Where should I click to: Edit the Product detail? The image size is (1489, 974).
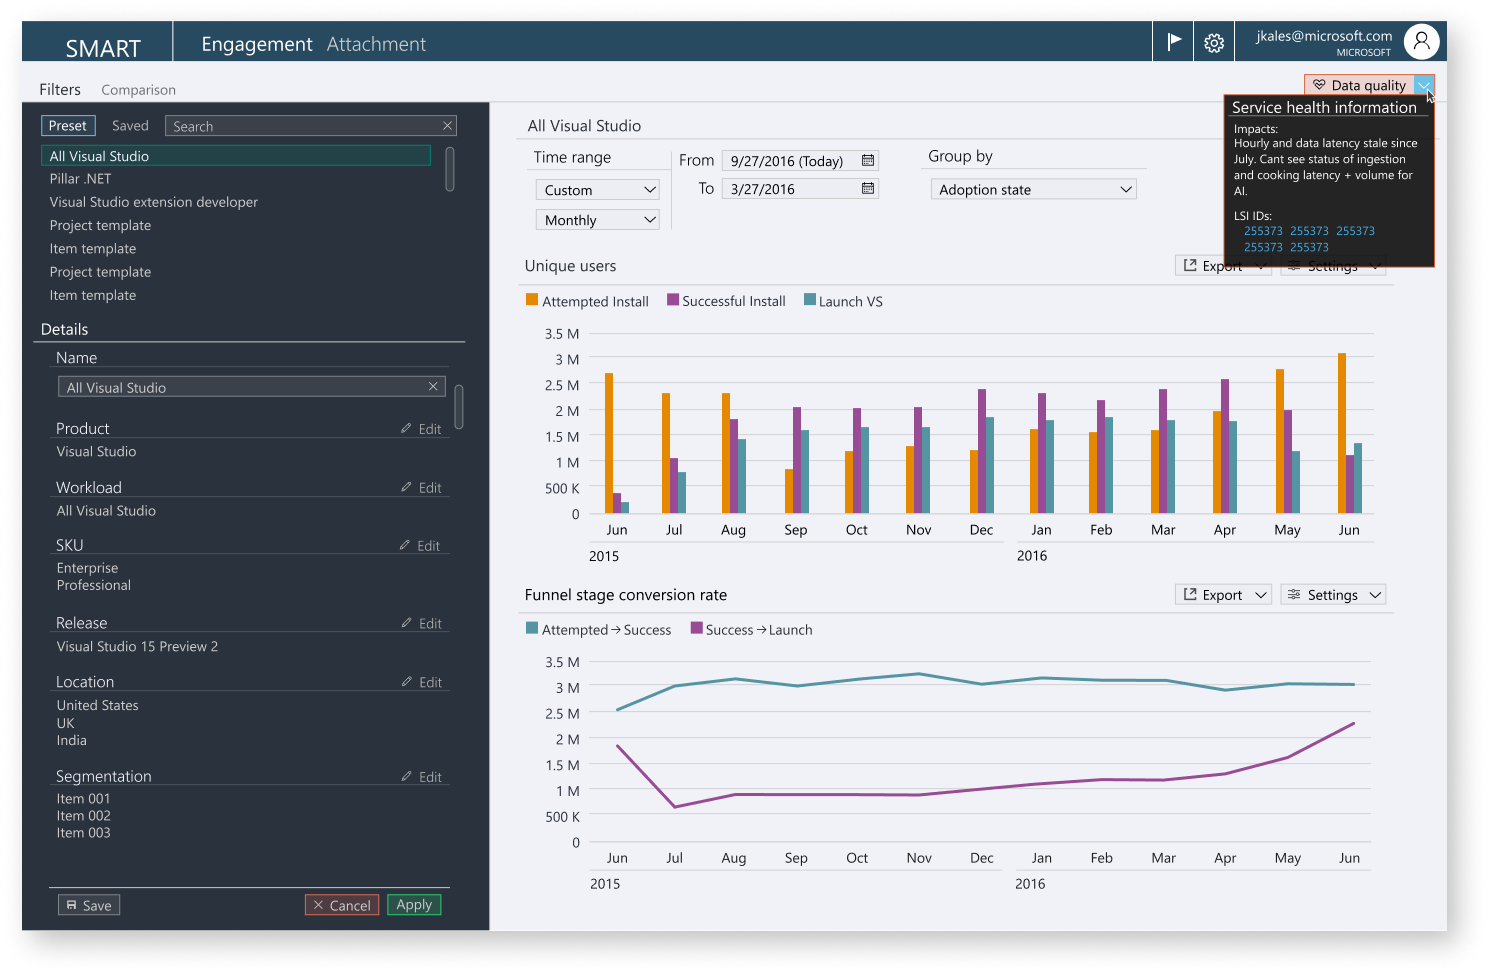point(421,429)
